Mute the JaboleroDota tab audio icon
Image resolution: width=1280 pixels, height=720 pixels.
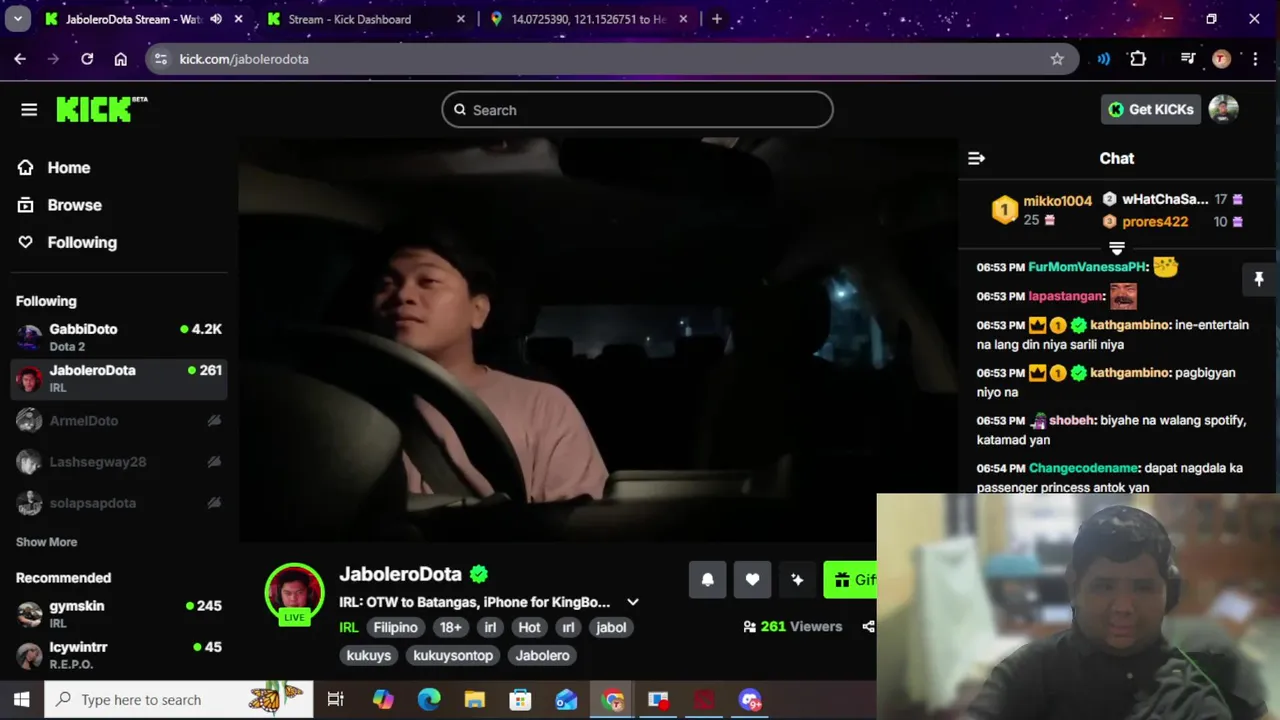(x=216, y=19)
